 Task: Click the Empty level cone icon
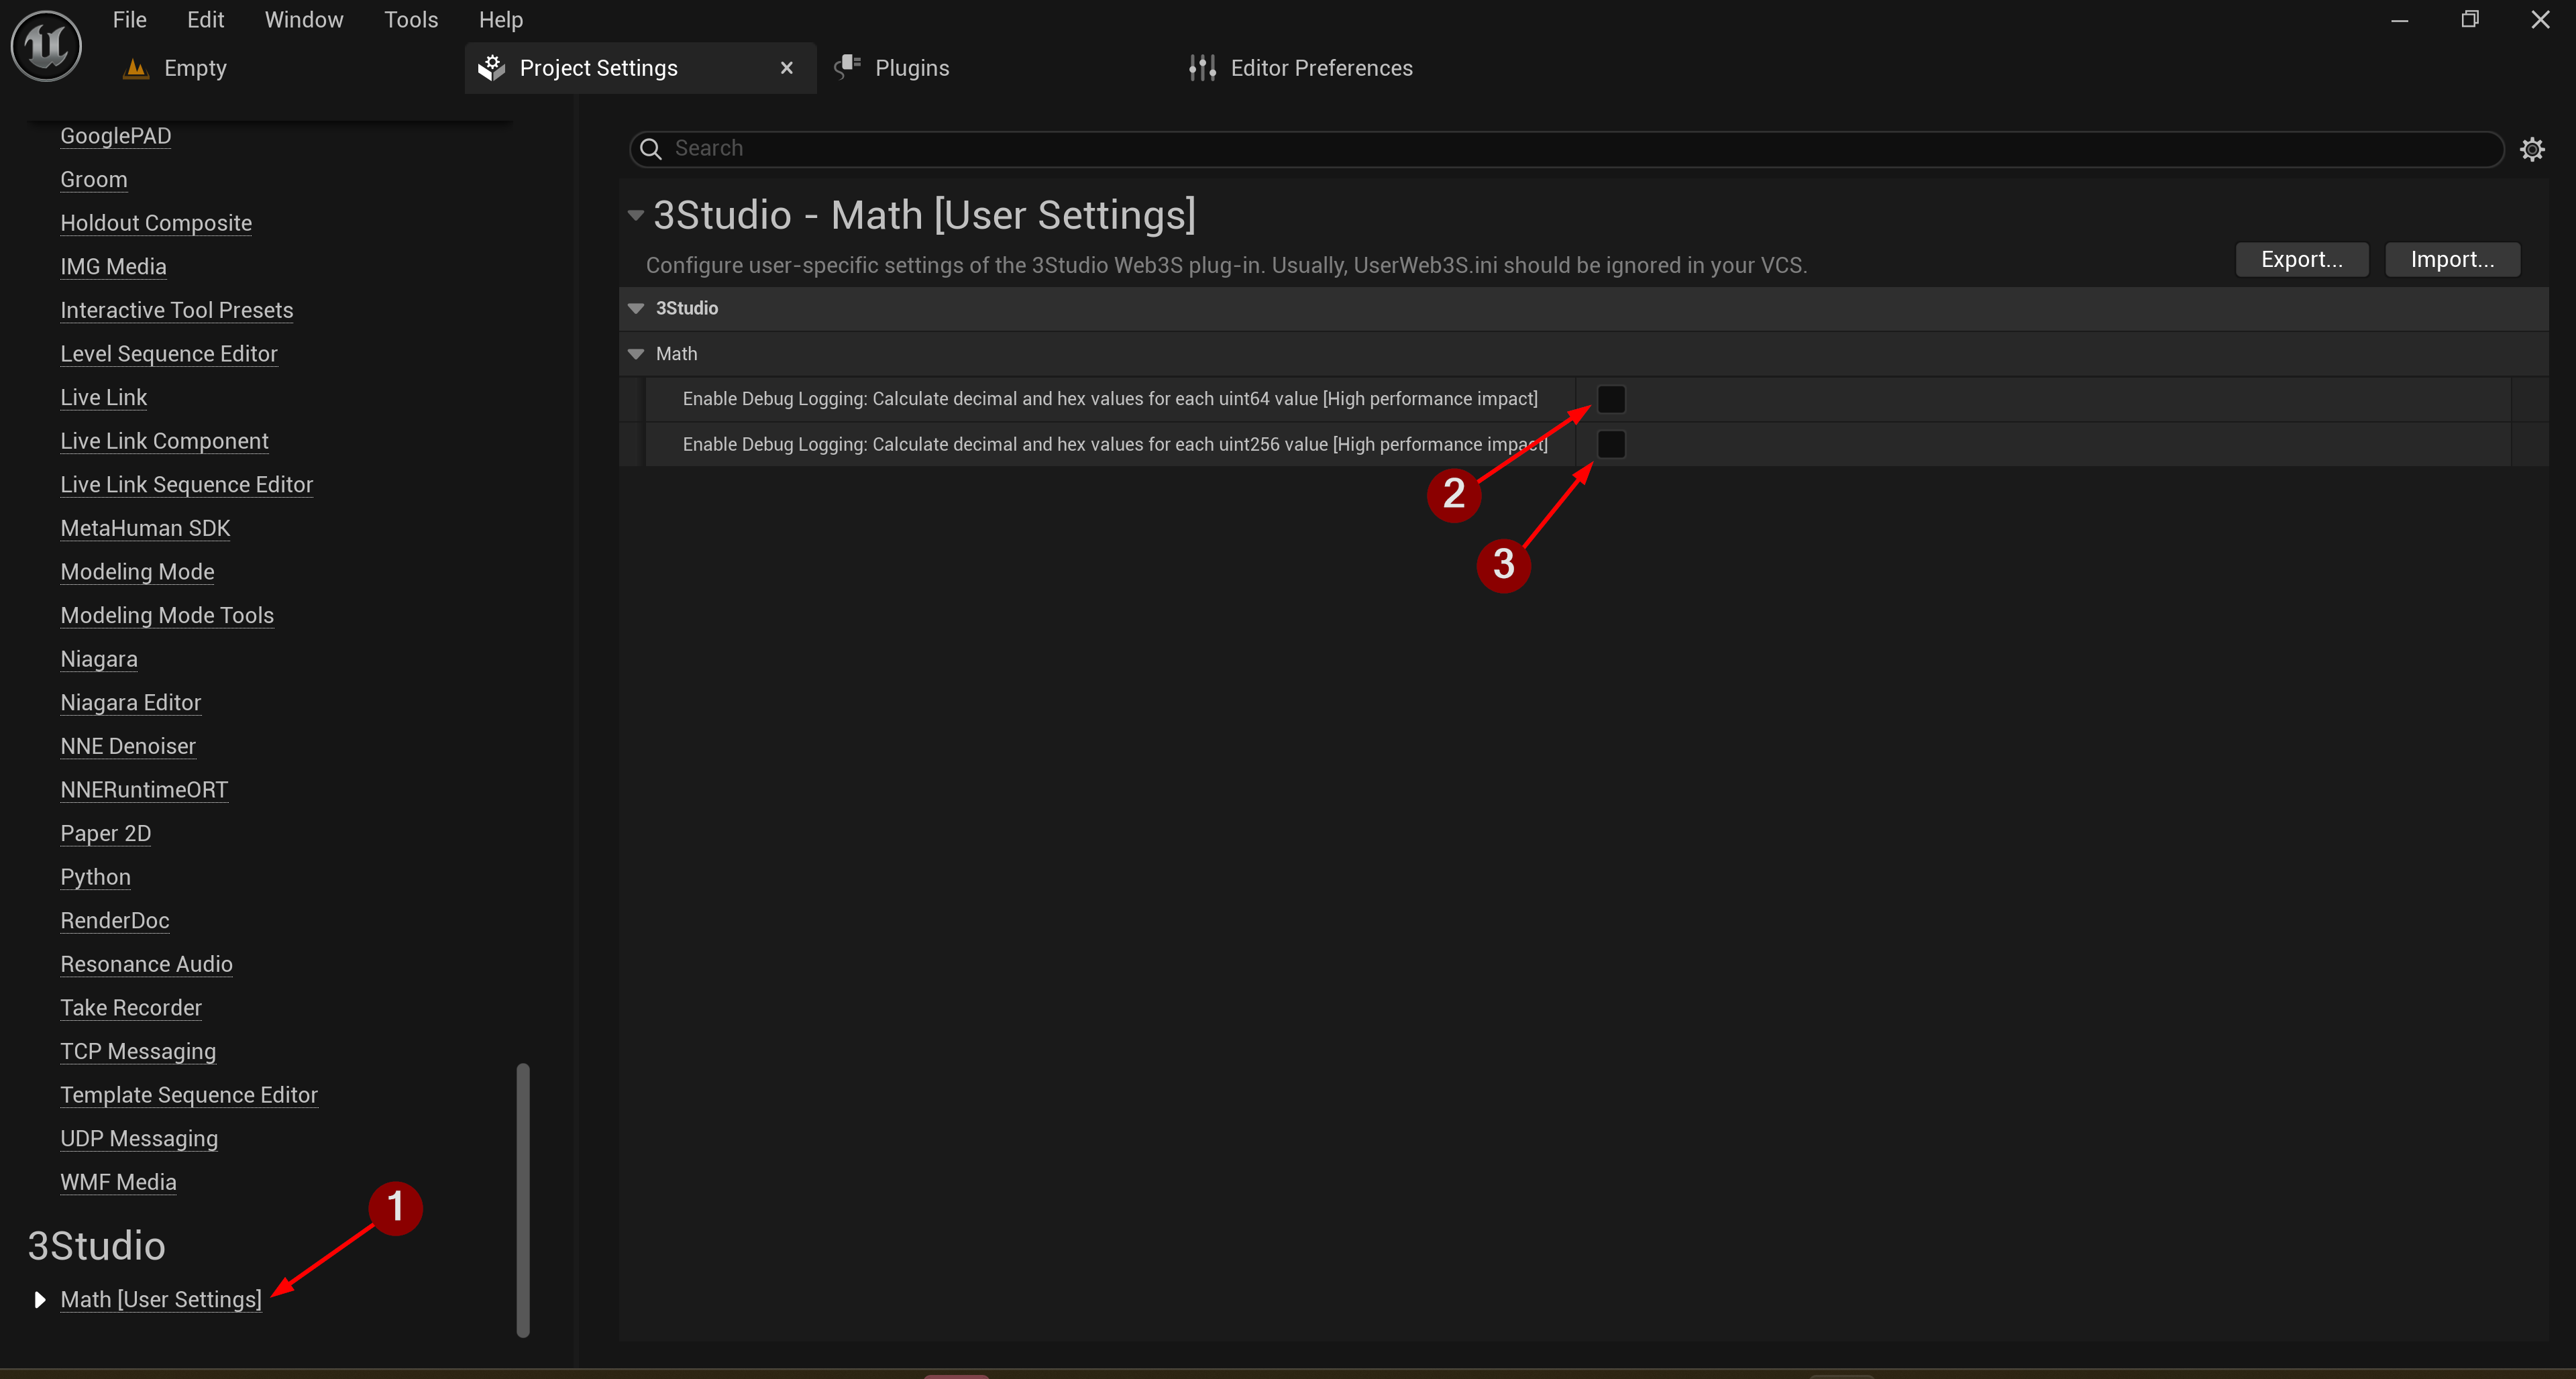[135, 68]
